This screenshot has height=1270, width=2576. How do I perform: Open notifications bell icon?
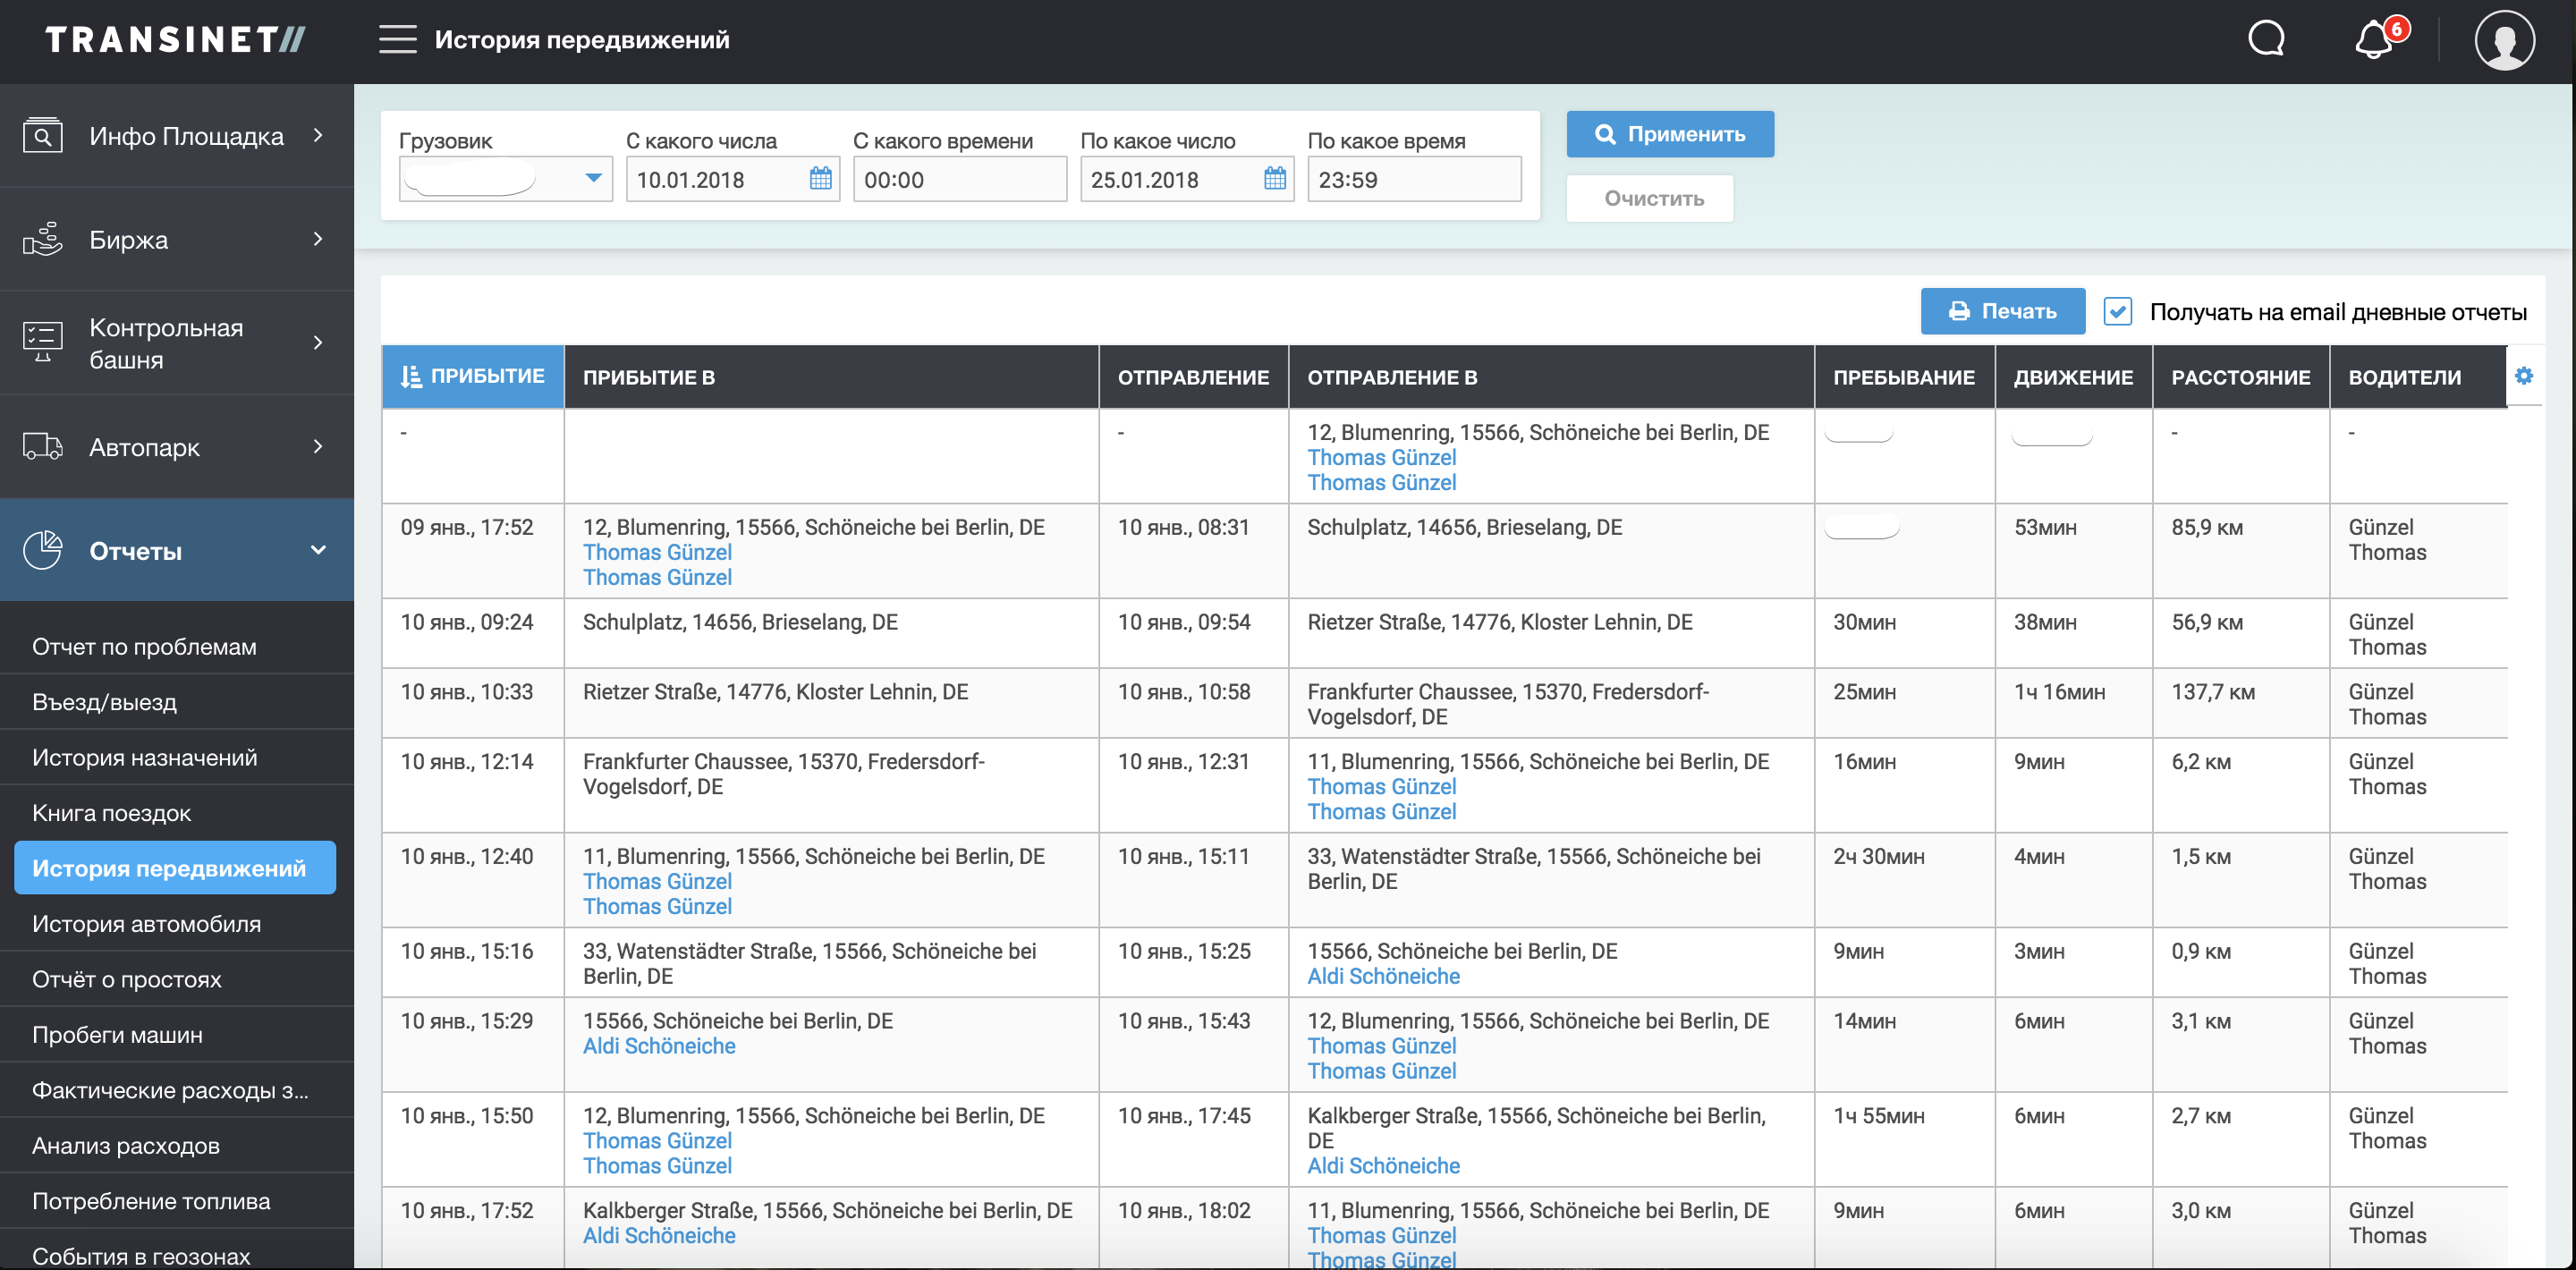2375,41
